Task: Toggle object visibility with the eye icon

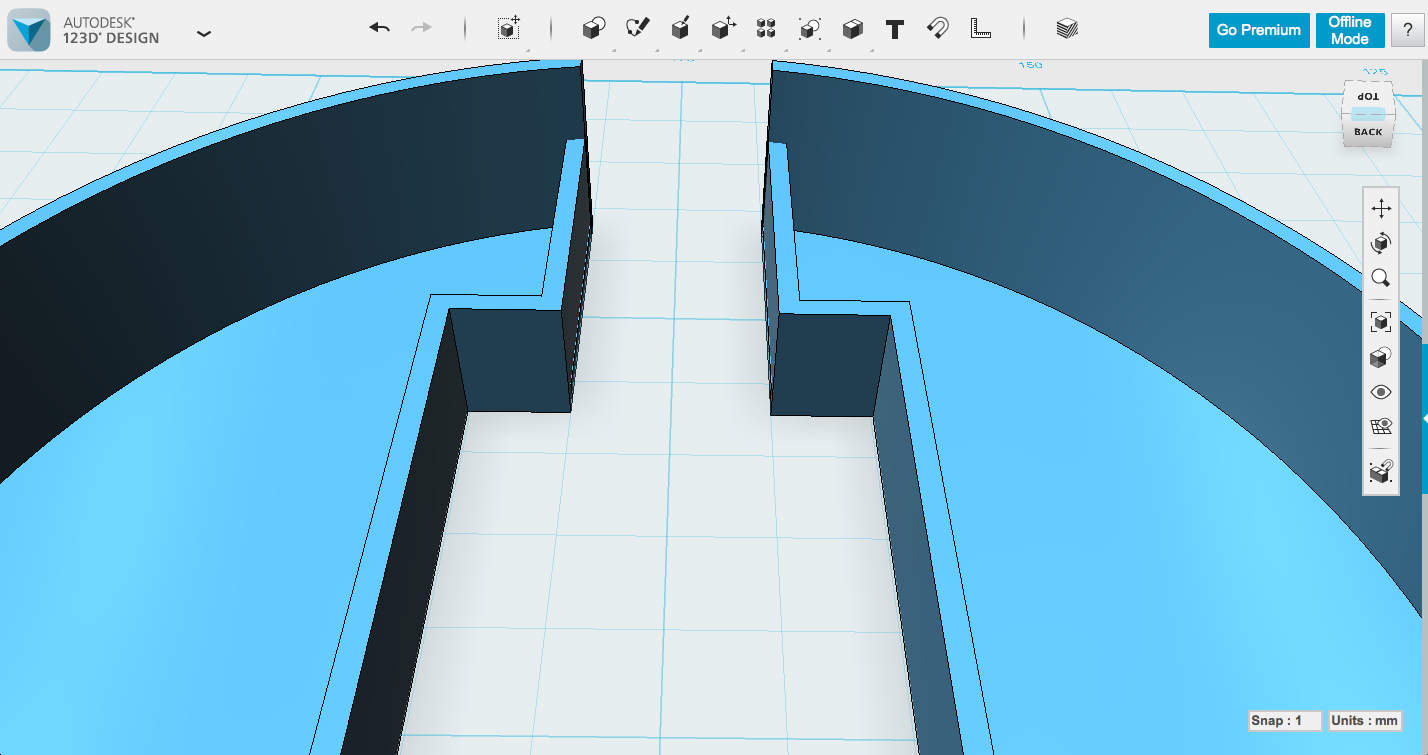Action: point(1381,392)
